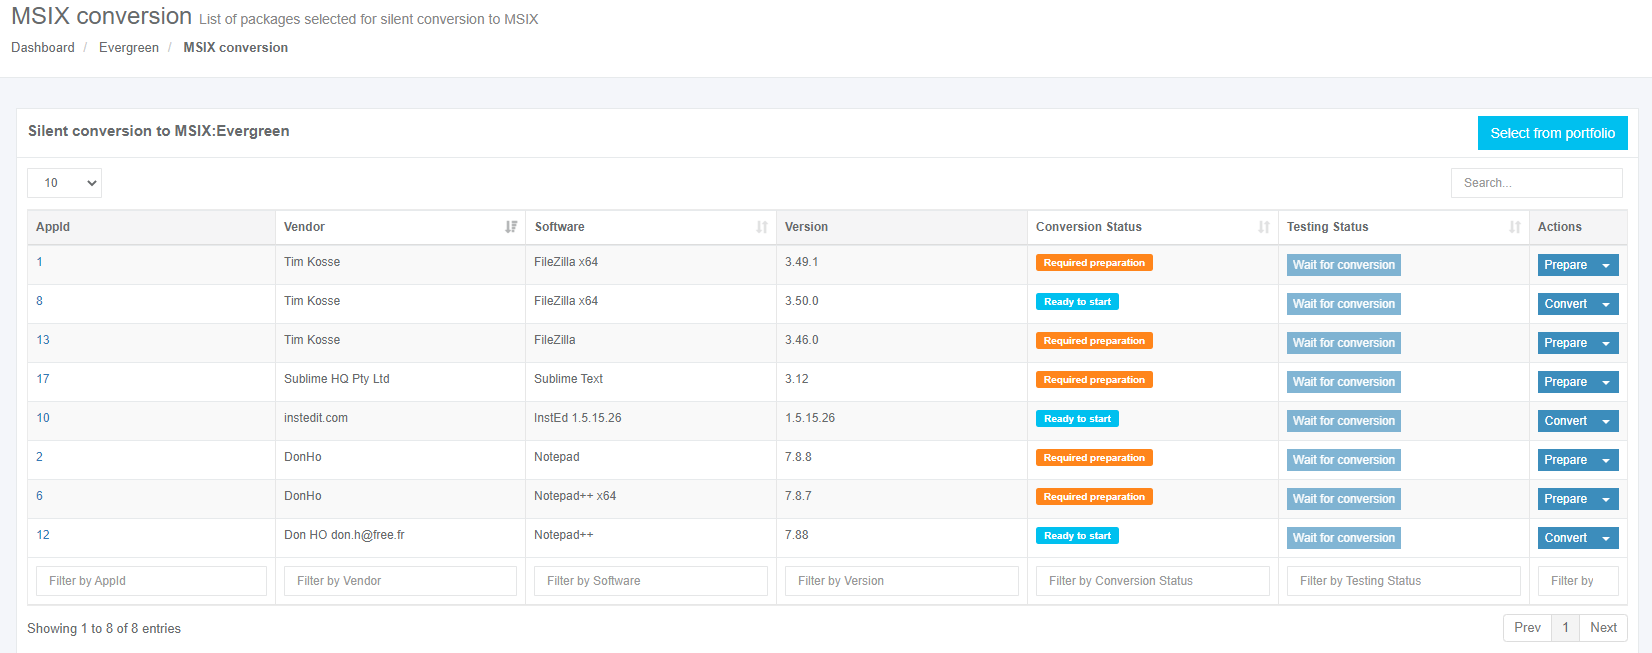The image size is (1652, 653).
Task: Open caret beside Convert for Notepad++ 7.88
Action: tap(1606, 538)
